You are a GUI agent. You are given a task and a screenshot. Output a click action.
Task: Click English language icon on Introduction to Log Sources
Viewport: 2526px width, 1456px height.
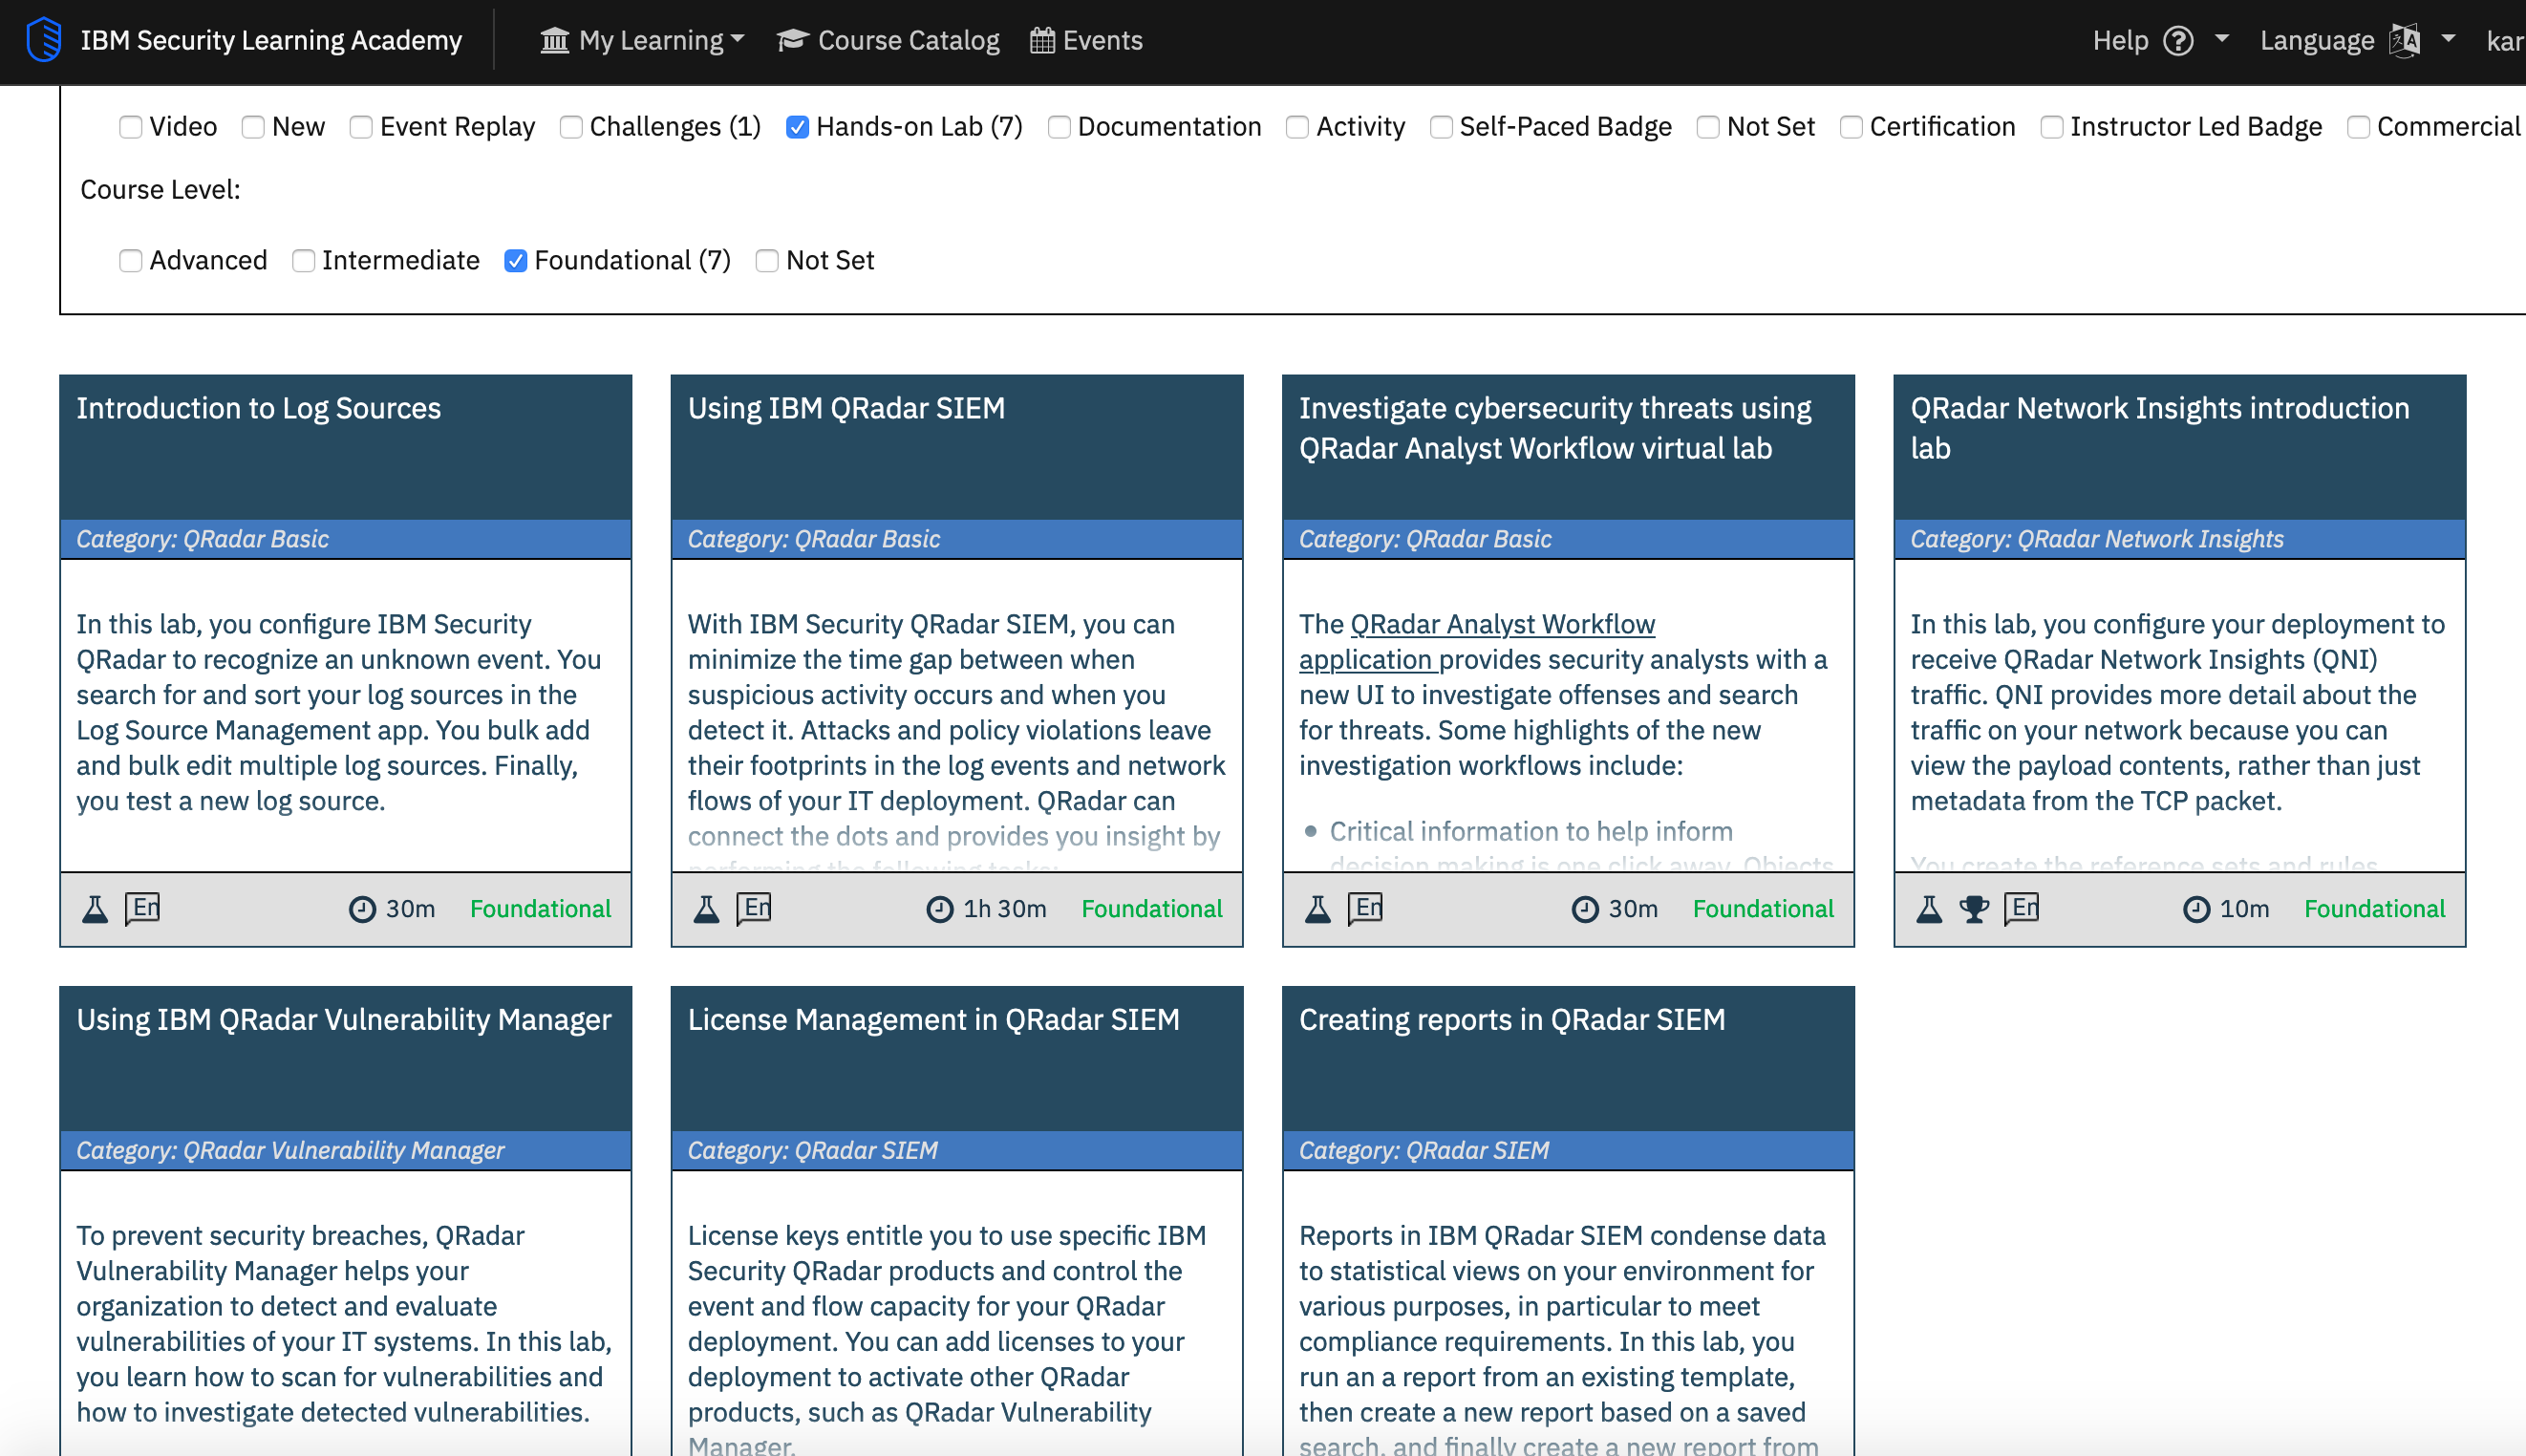(142, 909)
